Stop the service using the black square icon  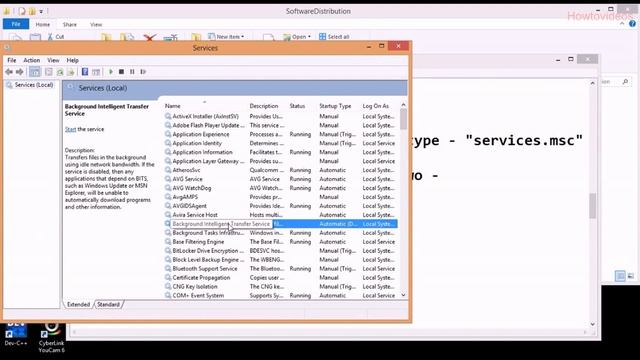[x=121, y=72]
